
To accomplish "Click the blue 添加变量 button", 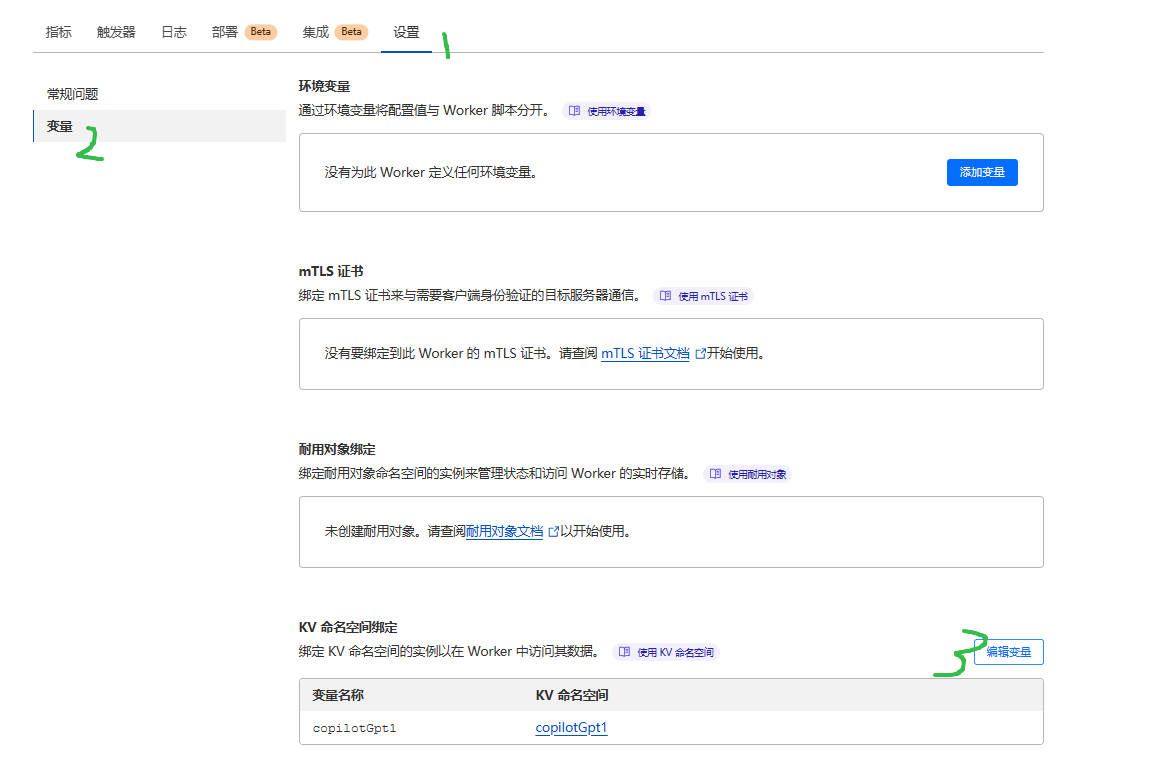I will point(982,172).
